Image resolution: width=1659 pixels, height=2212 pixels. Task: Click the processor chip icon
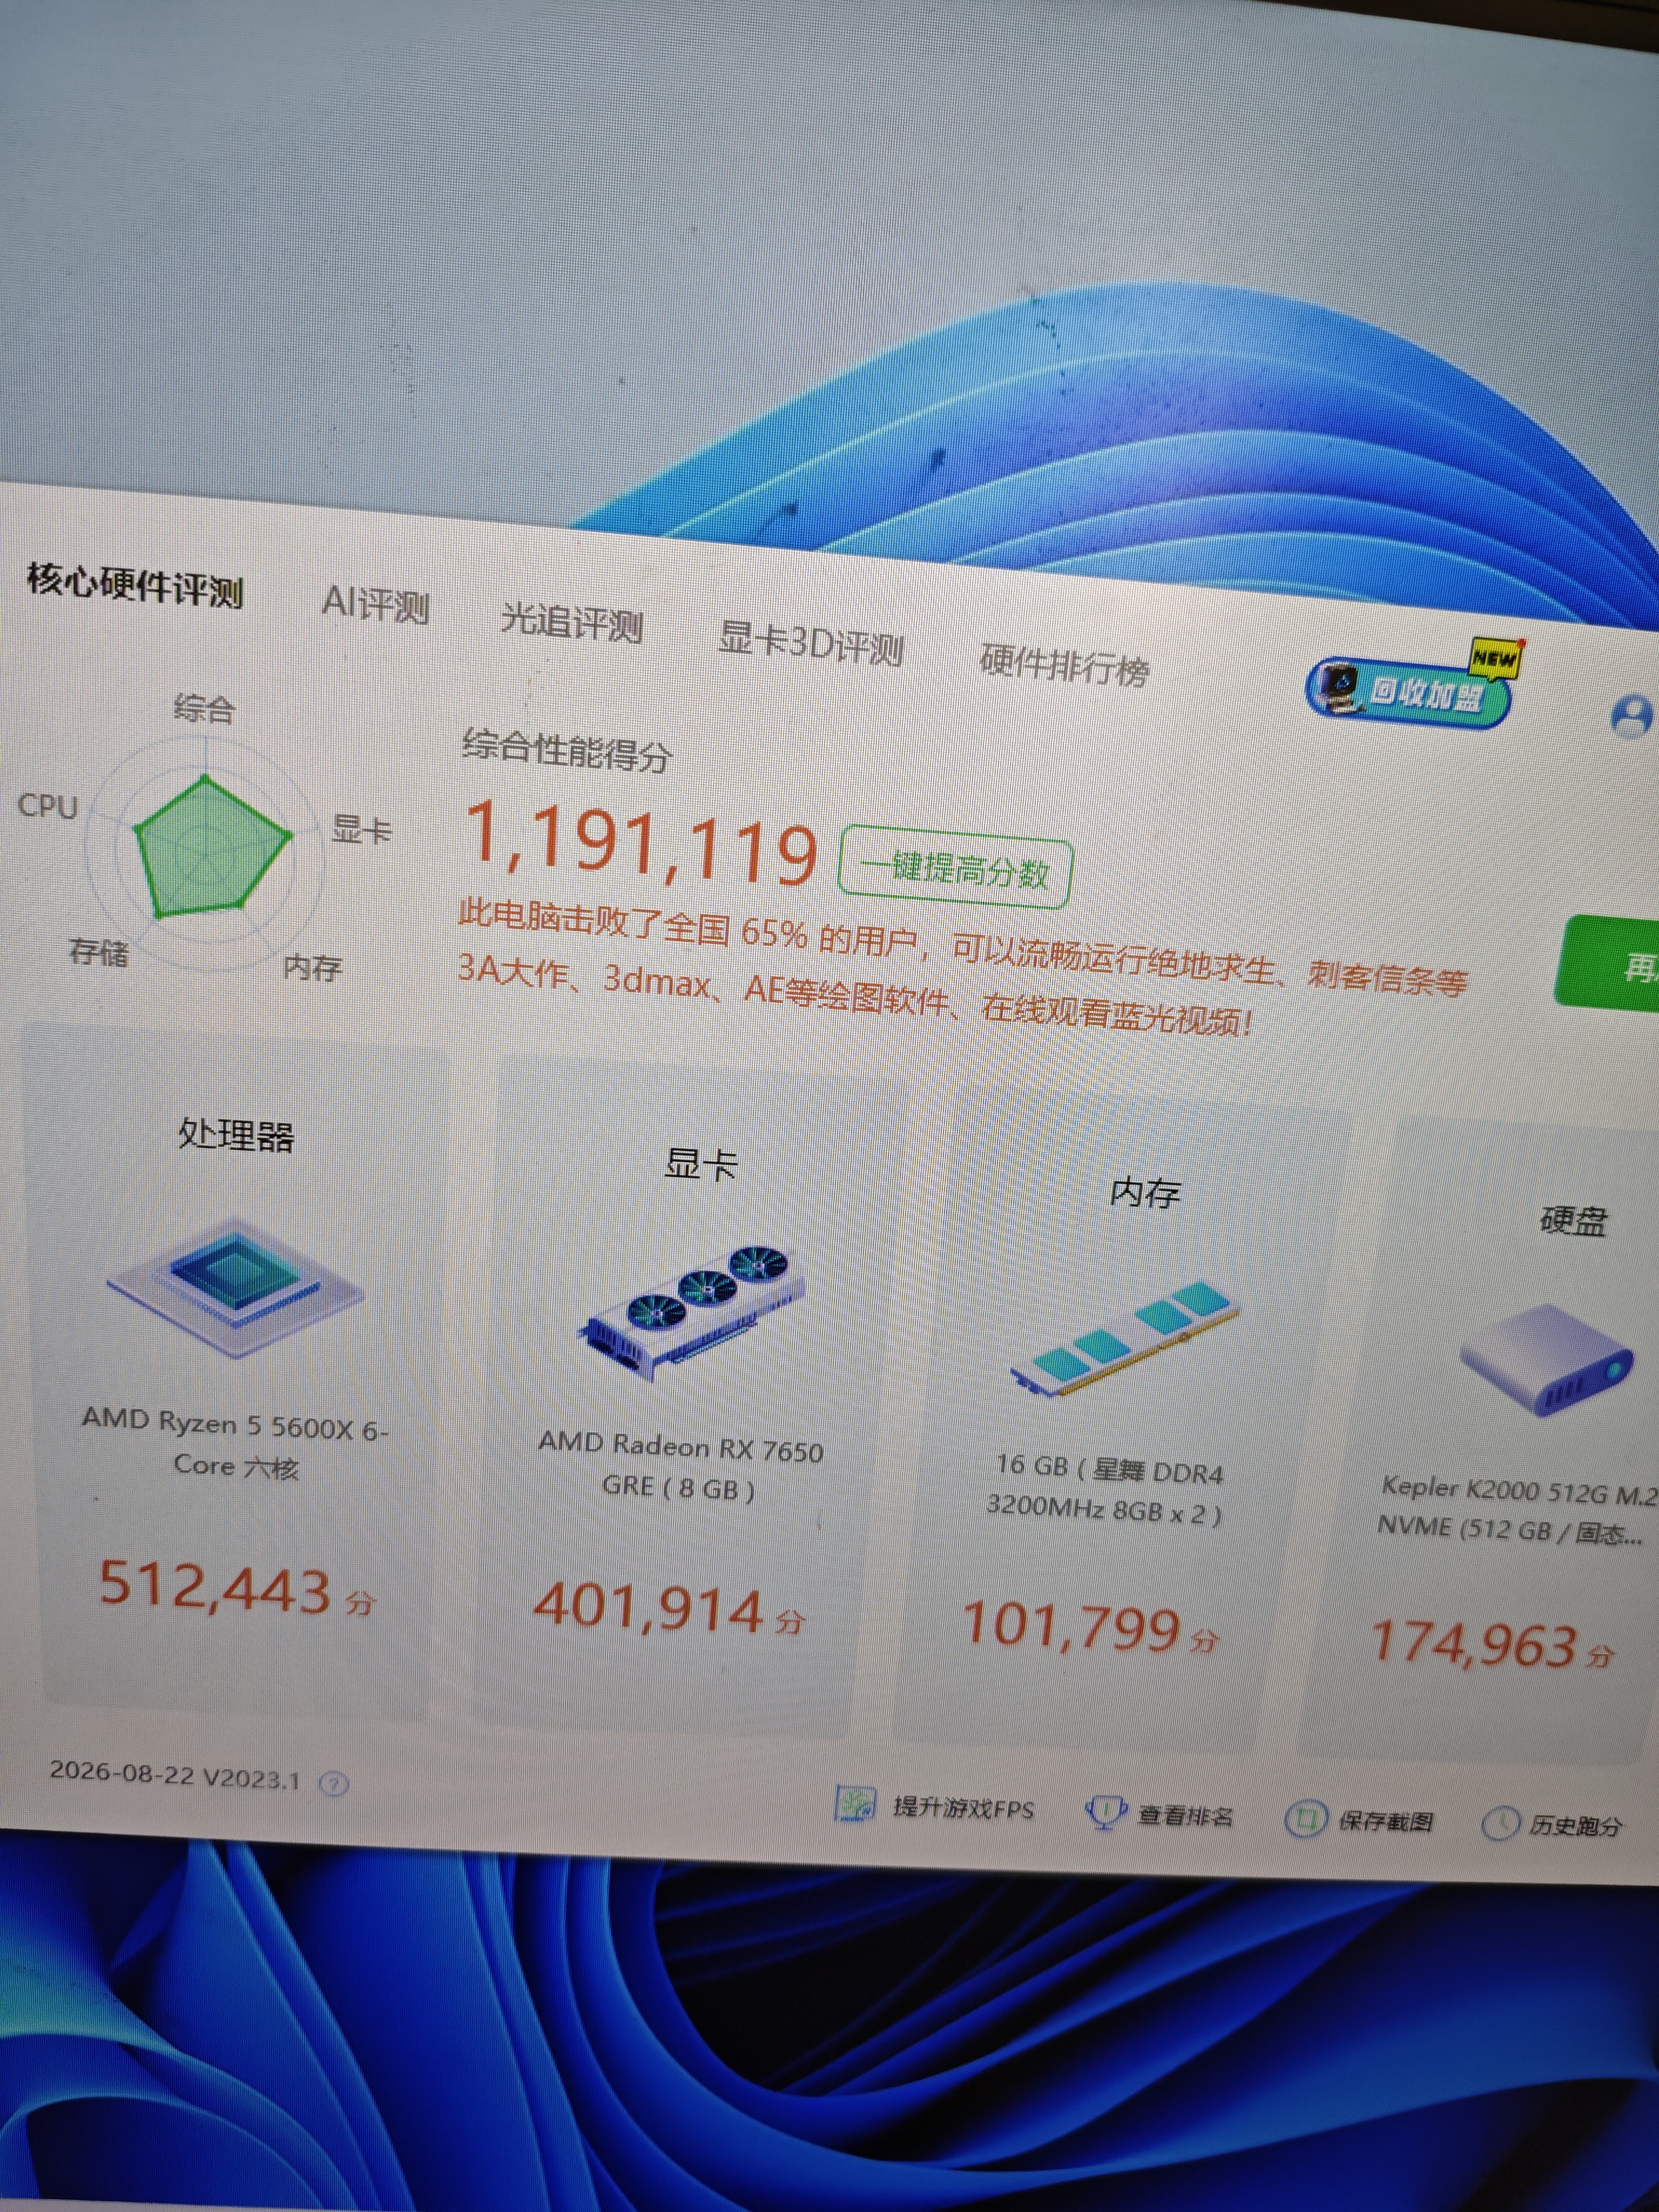tap(236, 1288)
